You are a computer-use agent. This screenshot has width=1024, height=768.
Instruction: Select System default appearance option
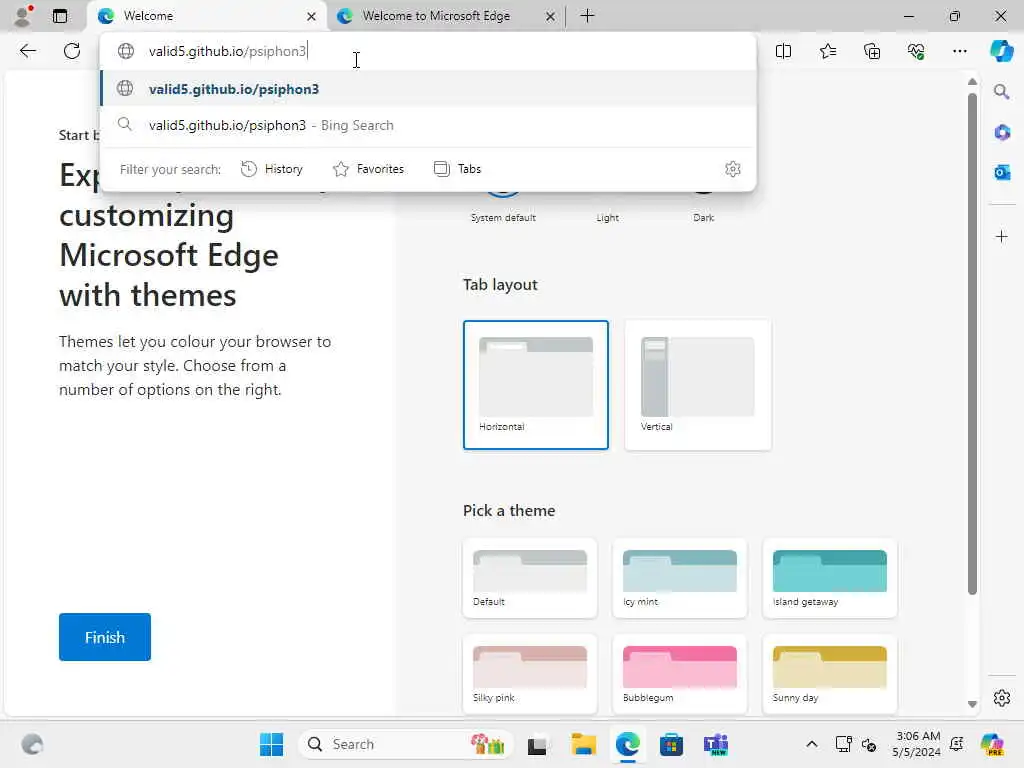(x=503, y=217)
